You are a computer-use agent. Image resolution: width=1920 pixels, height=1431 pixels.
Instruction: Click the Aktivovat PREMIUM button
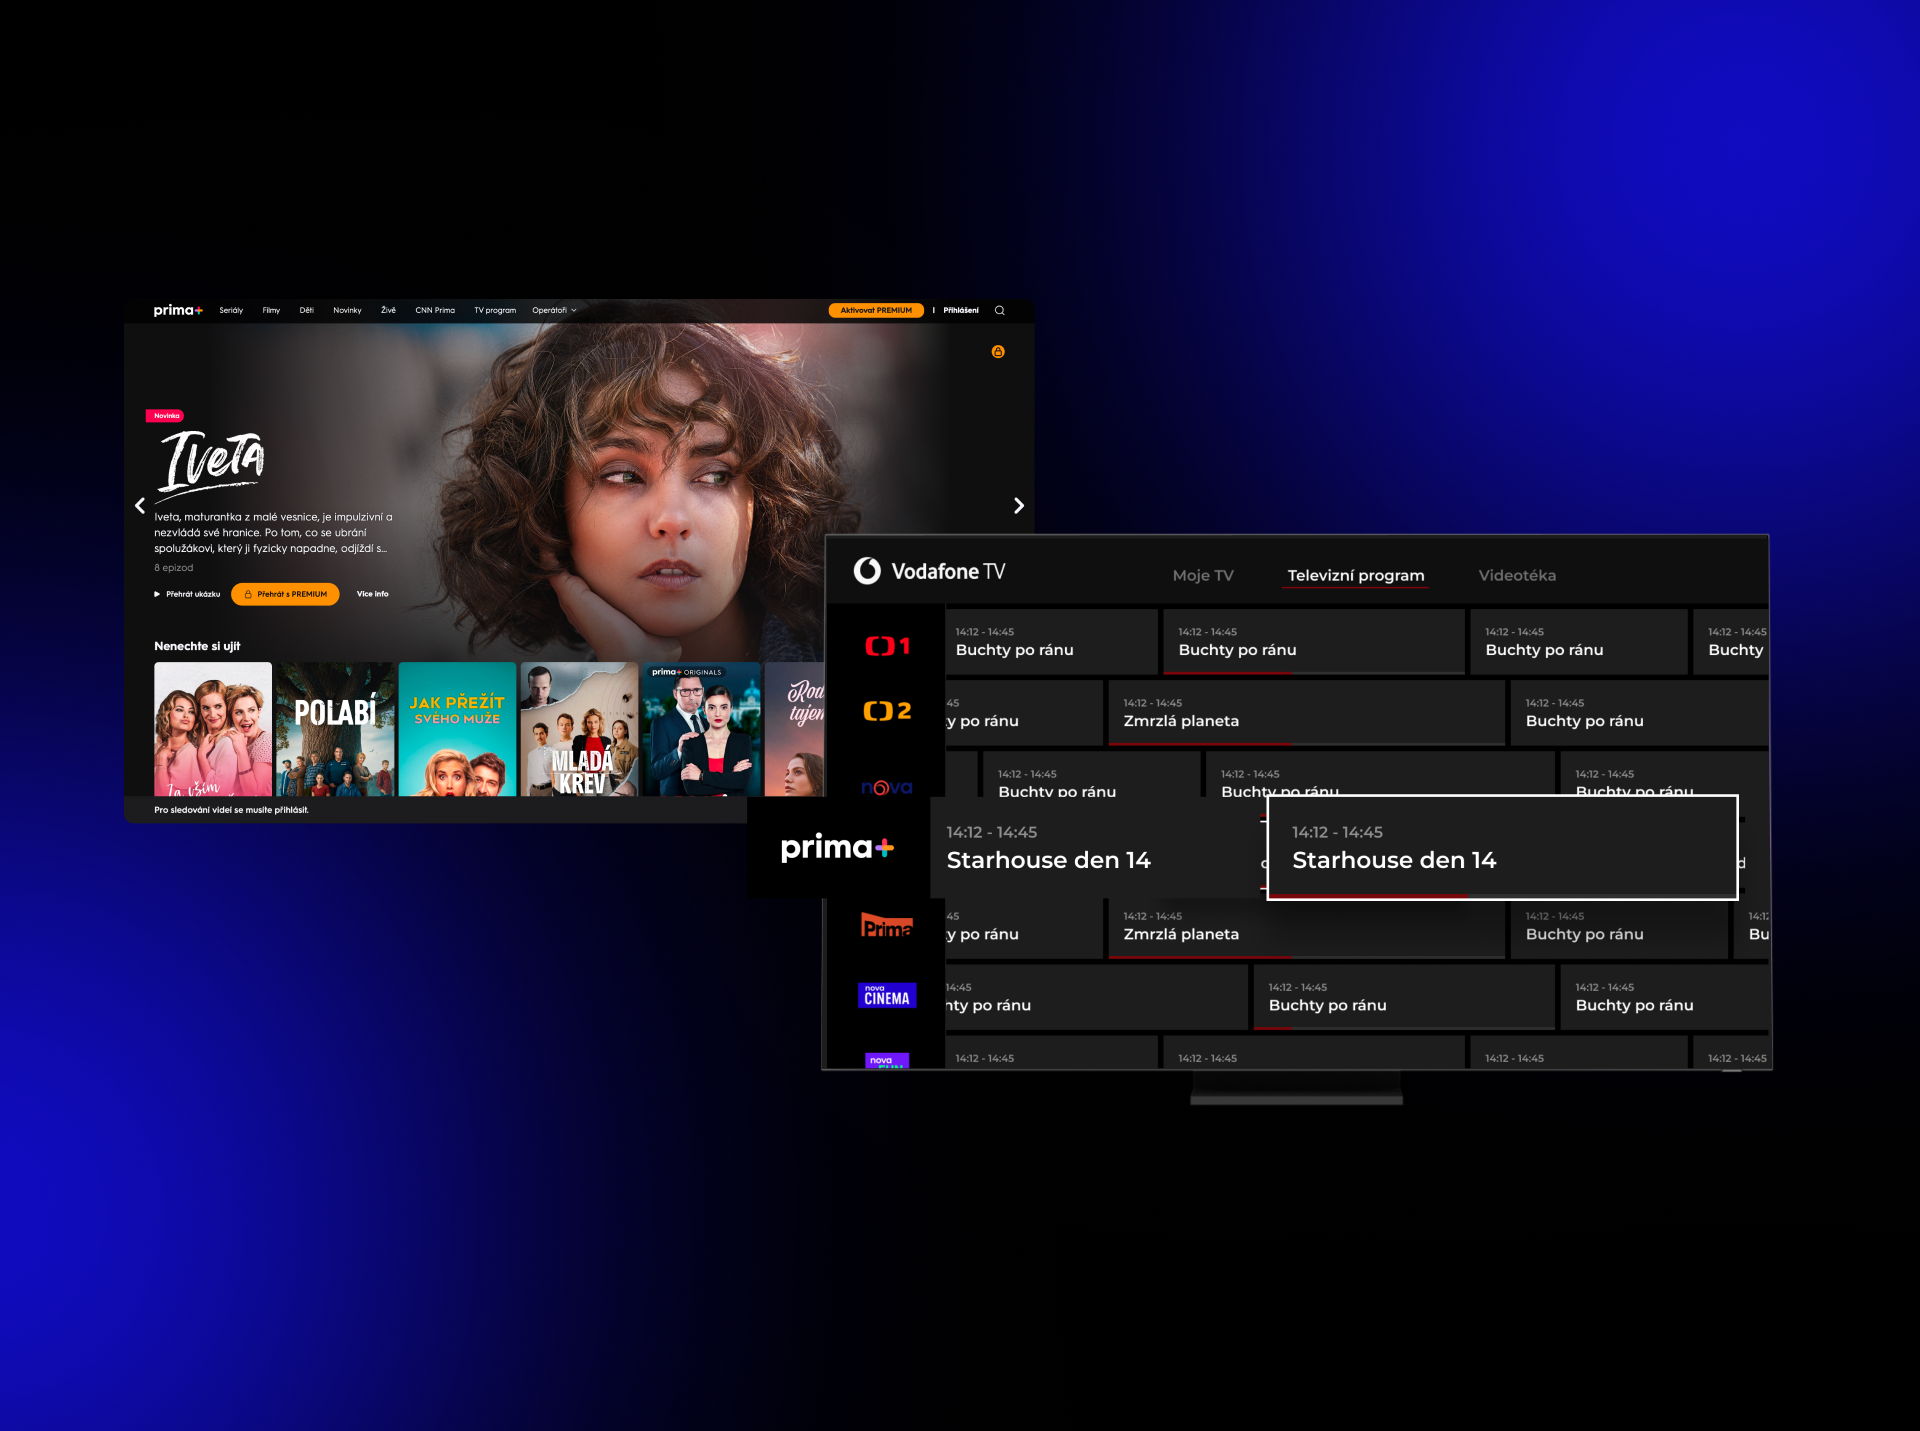click(876, 310)
